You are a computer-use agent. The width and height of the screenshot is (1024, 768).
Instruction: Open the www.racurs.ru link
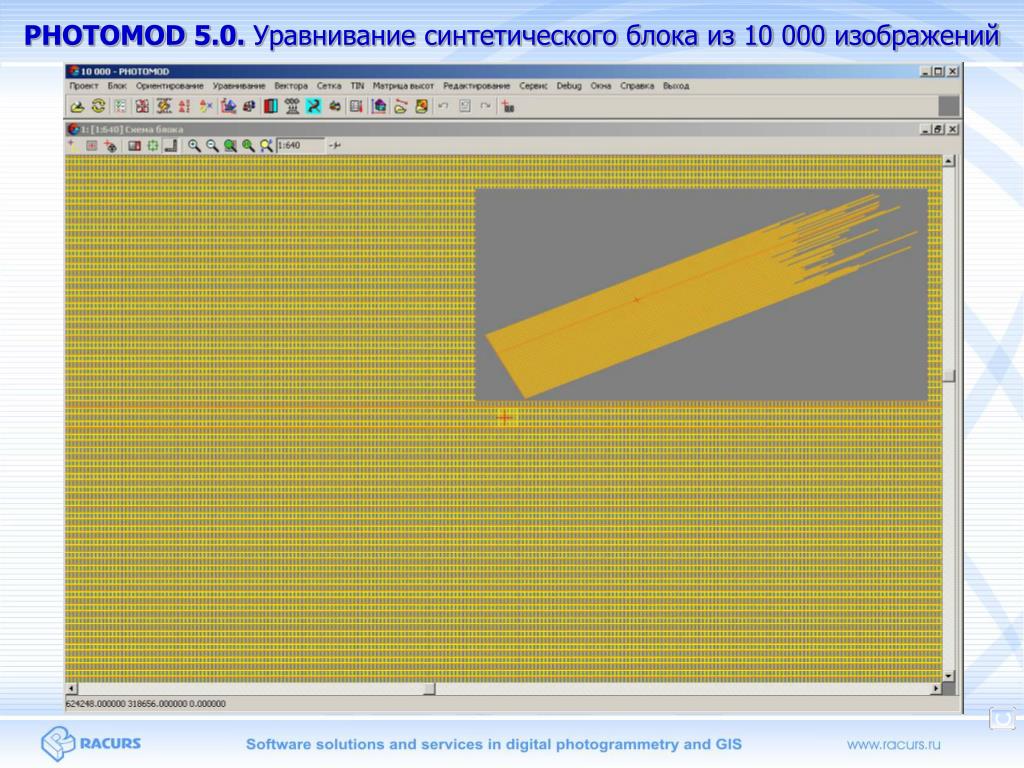(893, 744)
